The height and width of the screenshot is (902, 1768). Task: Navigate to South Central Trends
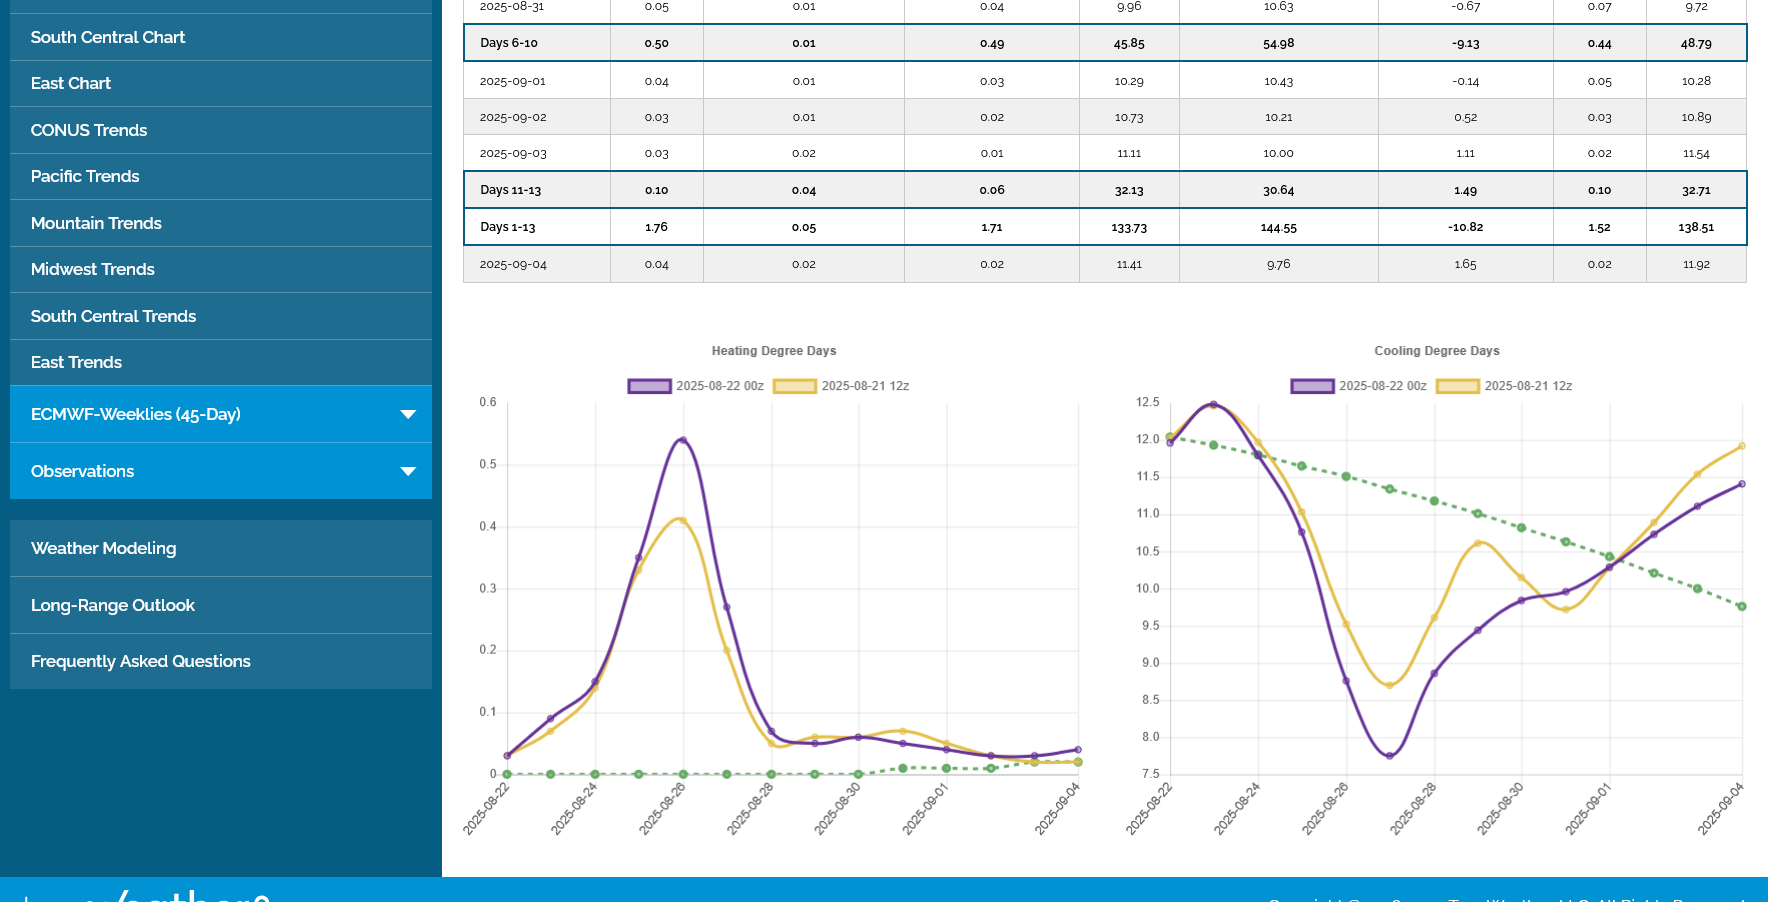(x=113, y=316)
